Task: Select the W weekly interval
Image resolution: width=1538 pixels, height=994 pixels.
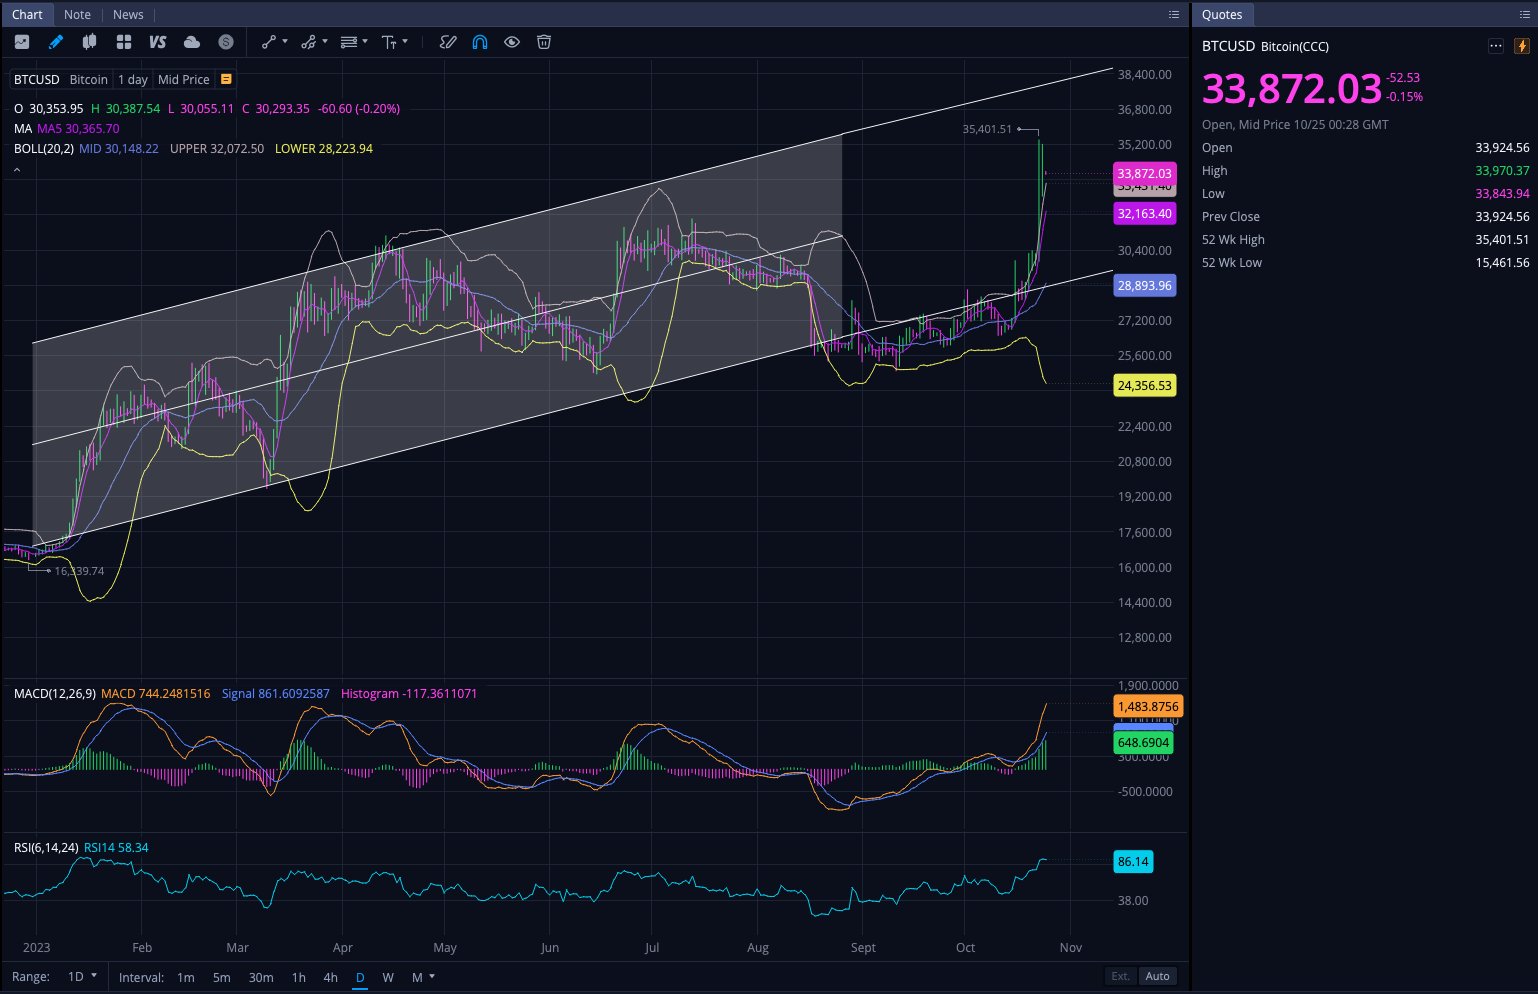Action: point(388,977)
